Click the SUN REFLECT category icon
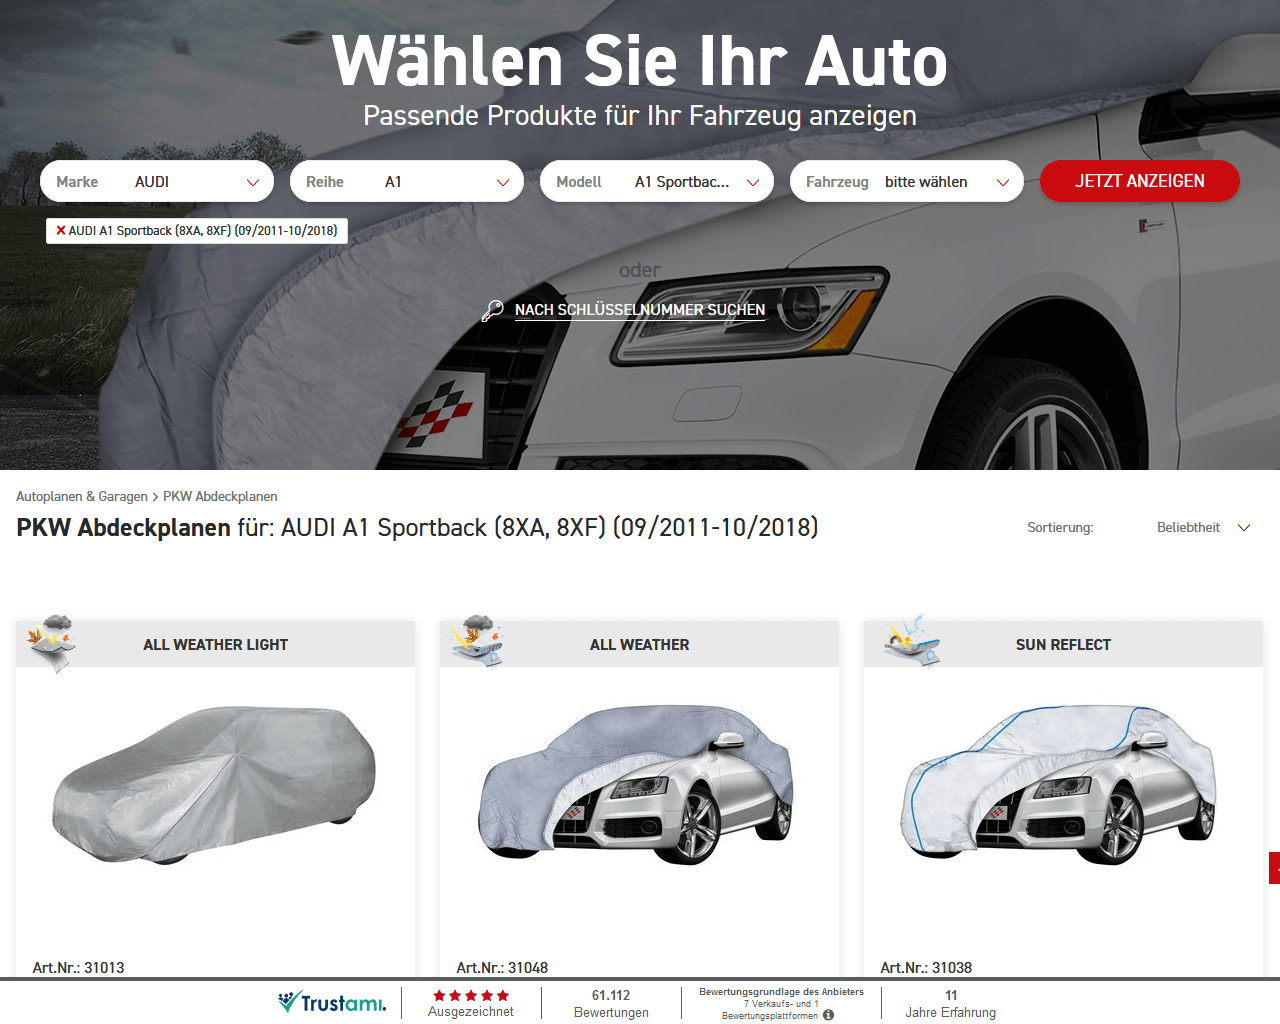 (912, 640)
